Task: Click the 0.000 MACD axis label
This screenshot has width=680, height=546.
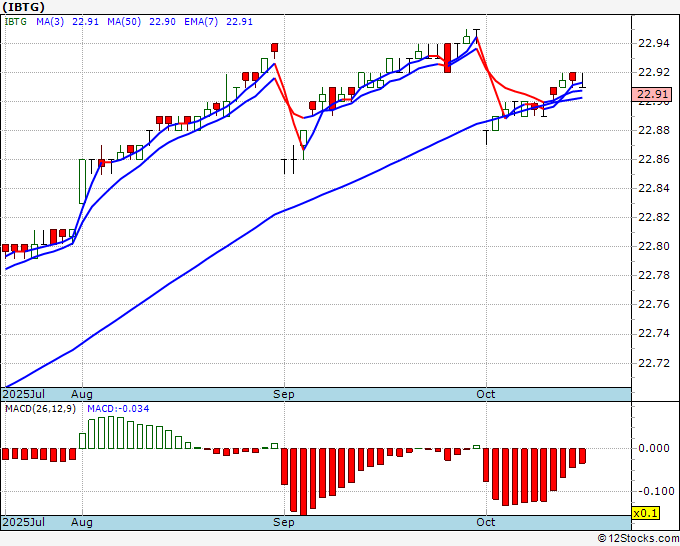Action: click(654, 448)
